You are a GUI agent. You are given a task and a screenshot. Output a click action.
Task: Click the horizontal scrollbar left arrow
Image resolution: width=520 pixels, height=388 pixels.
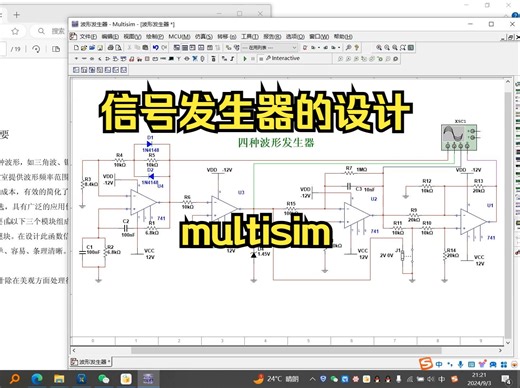[x=74, y=350]
